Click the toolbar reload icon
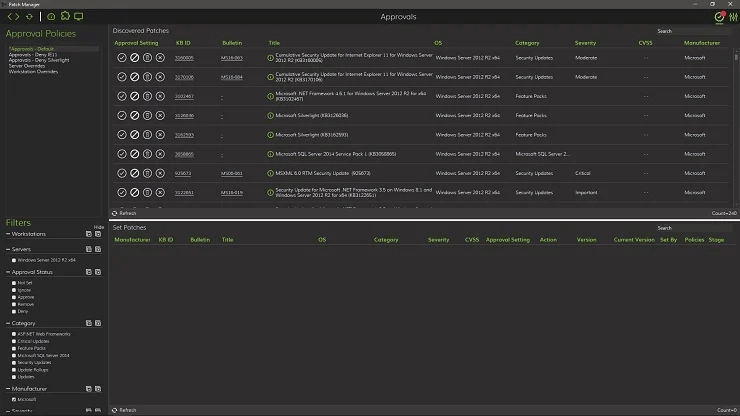This screenshot has height=416, width=740. 29,17
